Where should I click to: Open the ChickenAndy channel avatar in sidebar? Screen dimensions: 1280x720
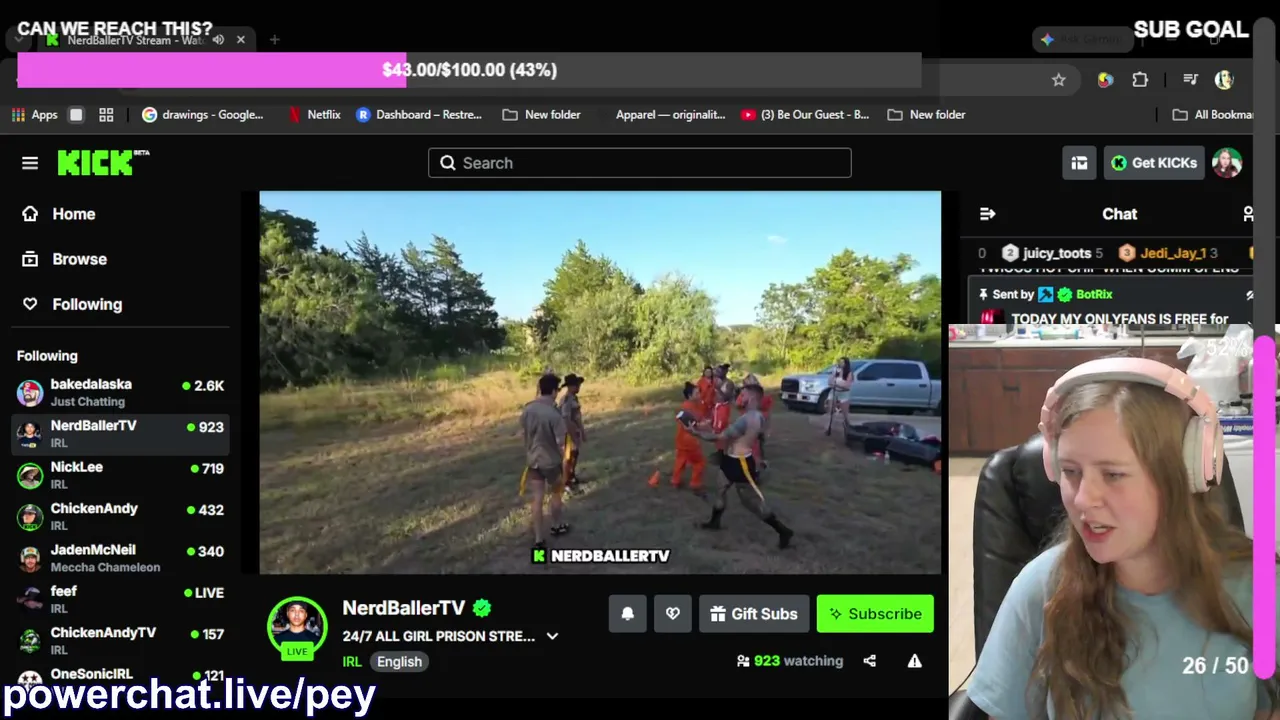(x=30, y=516)
